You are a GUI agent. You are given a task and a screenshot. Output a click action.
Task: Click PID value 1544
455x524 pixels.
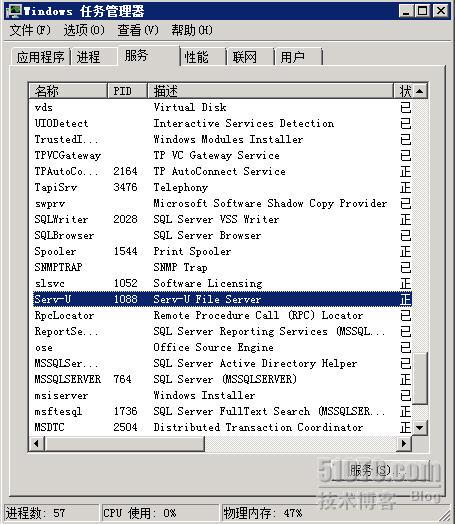(125, 251)
